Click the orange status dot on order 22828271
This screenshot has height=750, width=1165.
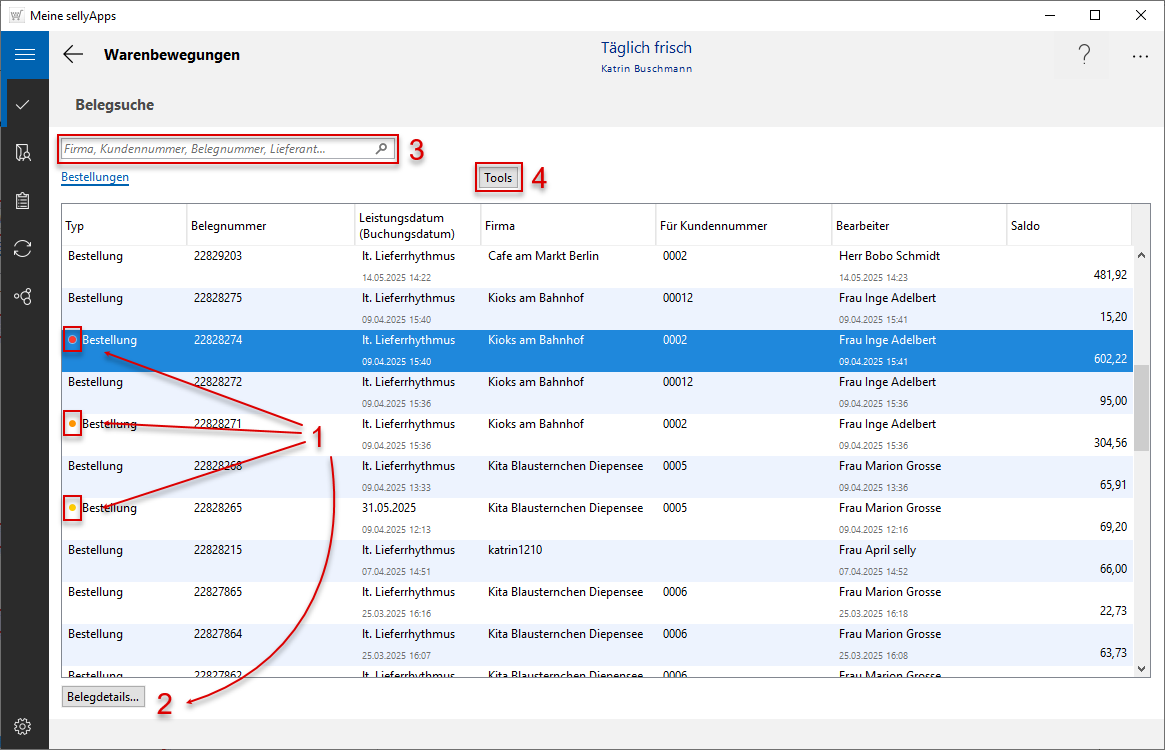click(x=72, y=424)
